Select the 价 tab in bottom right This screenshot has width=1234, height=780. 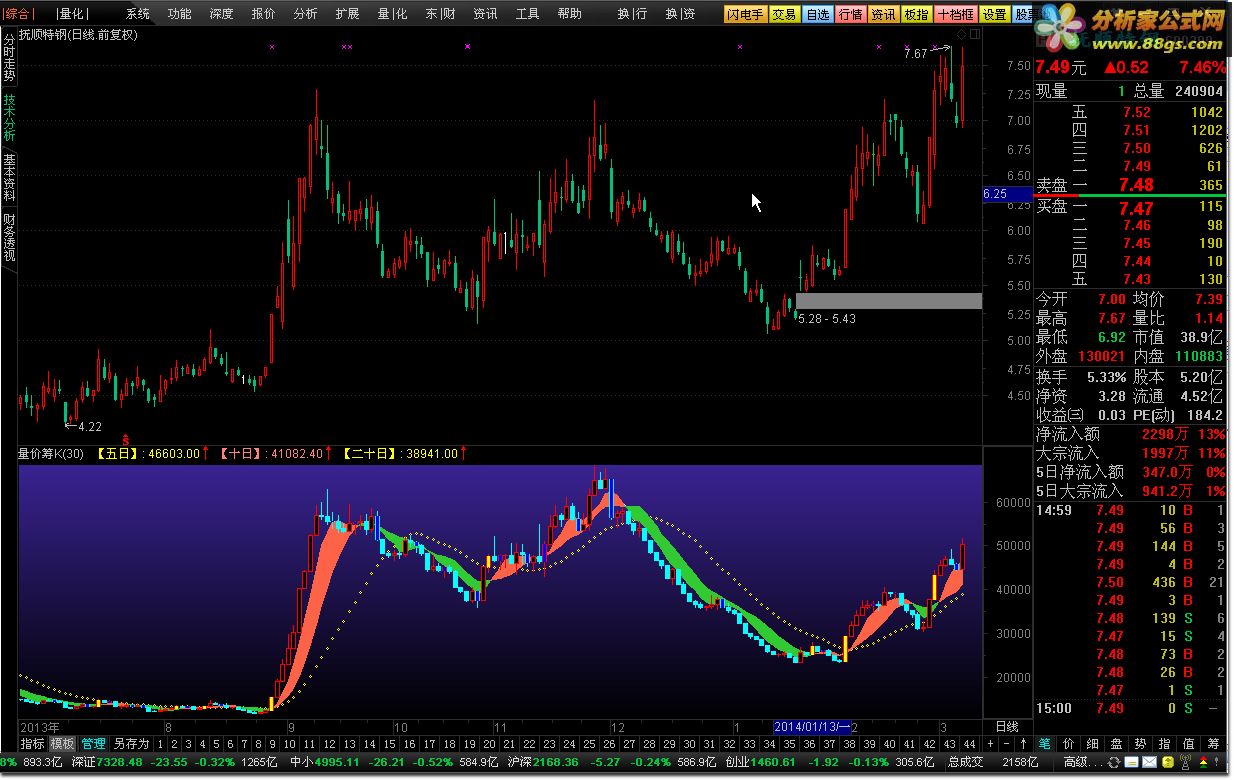(1069, 744)
